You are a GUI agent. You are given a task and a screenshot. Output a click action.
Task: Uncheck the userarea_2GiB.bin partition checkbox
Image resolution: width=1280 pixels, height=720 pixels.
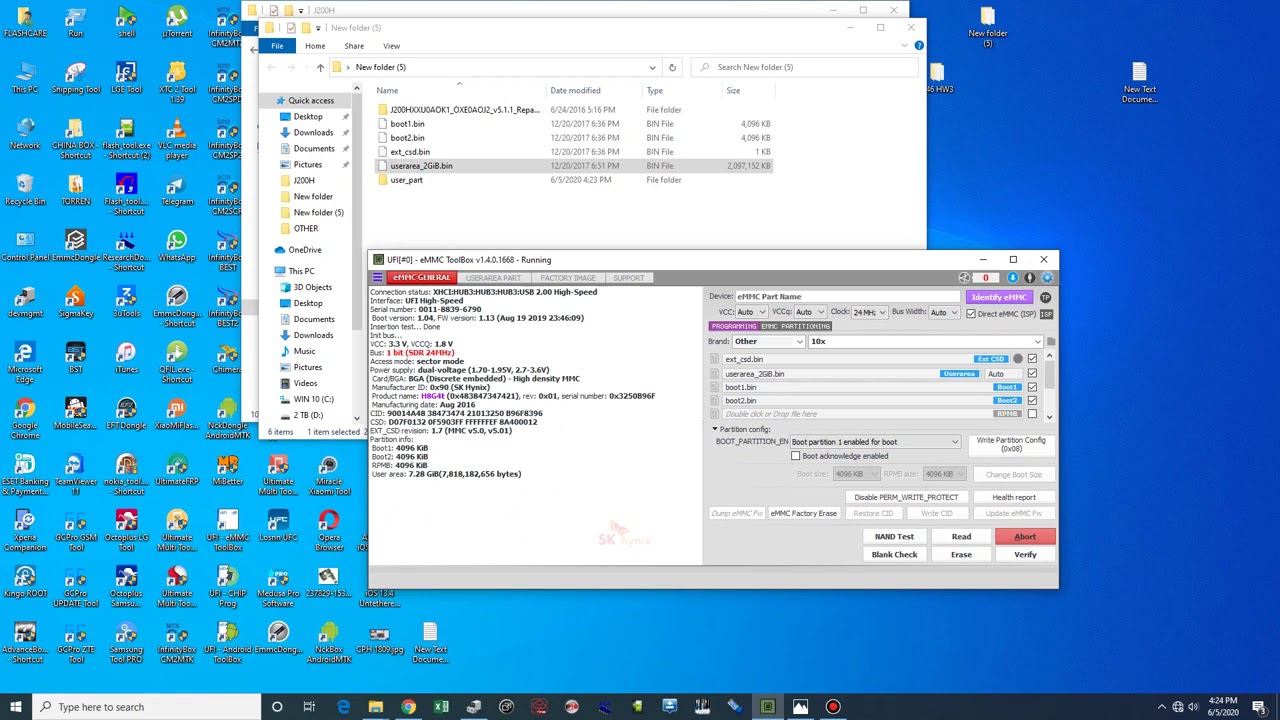[1032, 374]
